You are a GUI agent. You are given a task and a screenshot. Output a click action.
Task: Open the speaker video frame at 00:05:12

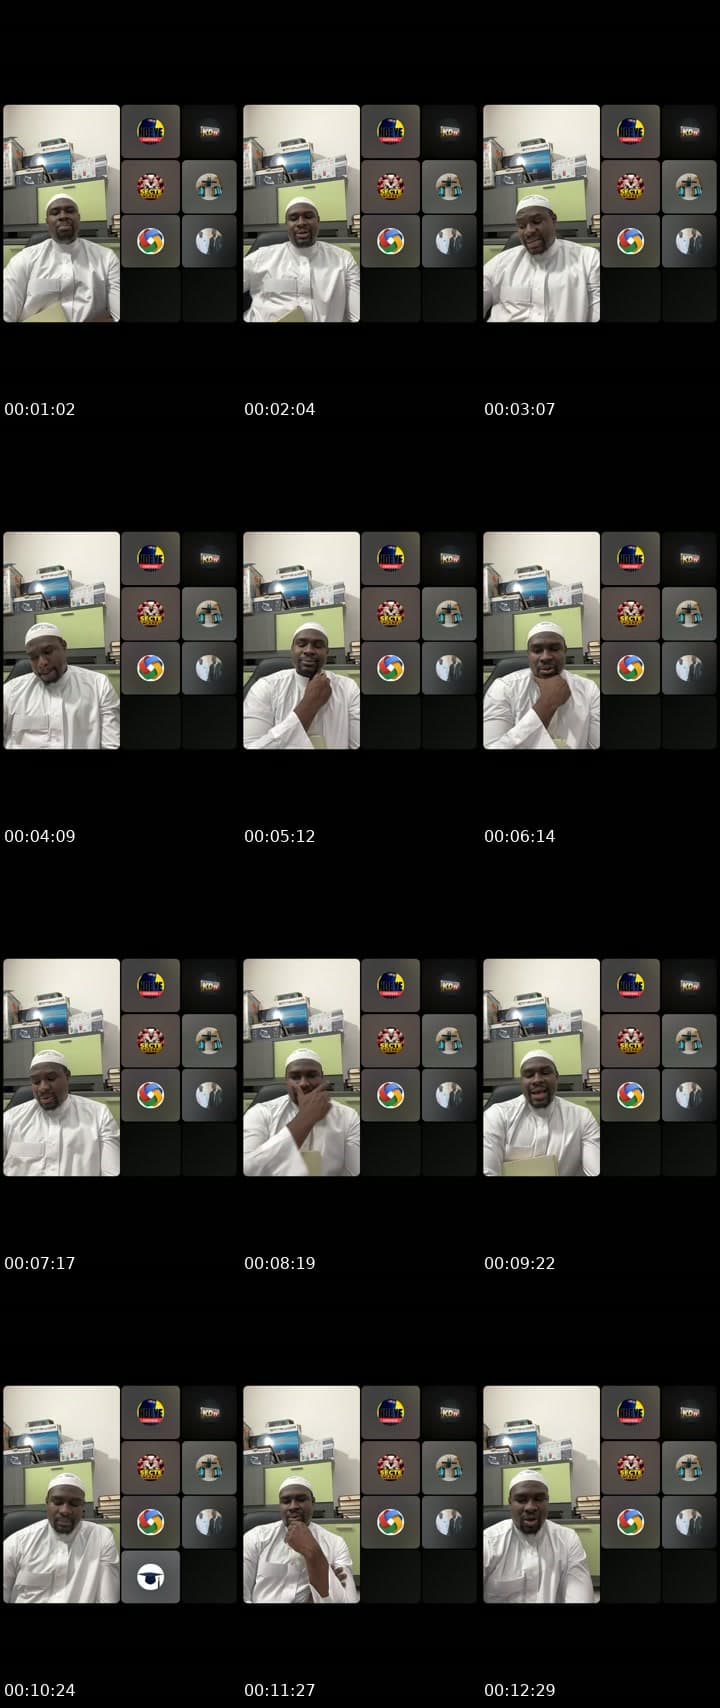(x=301, y=640)
